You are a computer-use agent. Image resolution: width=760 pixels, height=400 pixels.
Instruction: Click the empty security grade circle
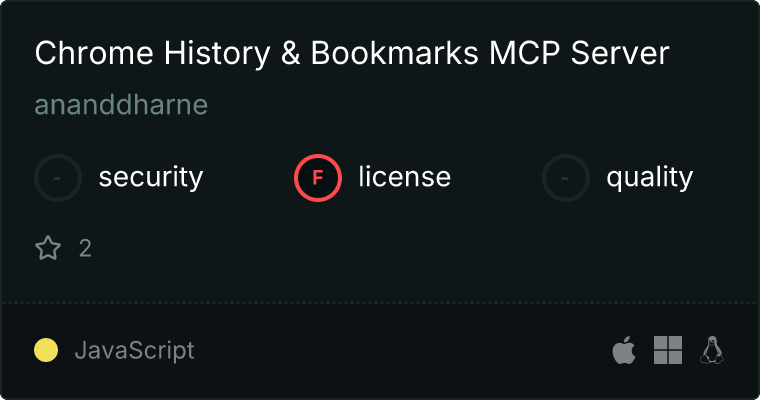[58, 178]
